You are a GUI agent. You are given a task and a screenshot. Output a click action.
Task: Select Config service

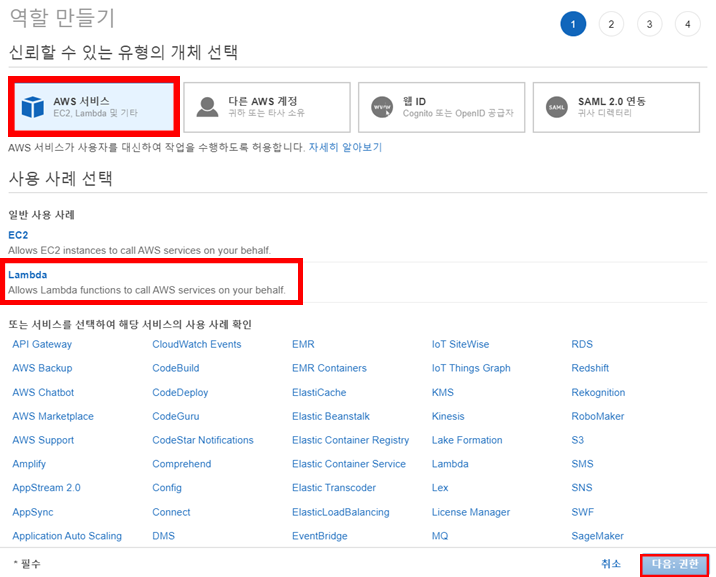(167, 488)
